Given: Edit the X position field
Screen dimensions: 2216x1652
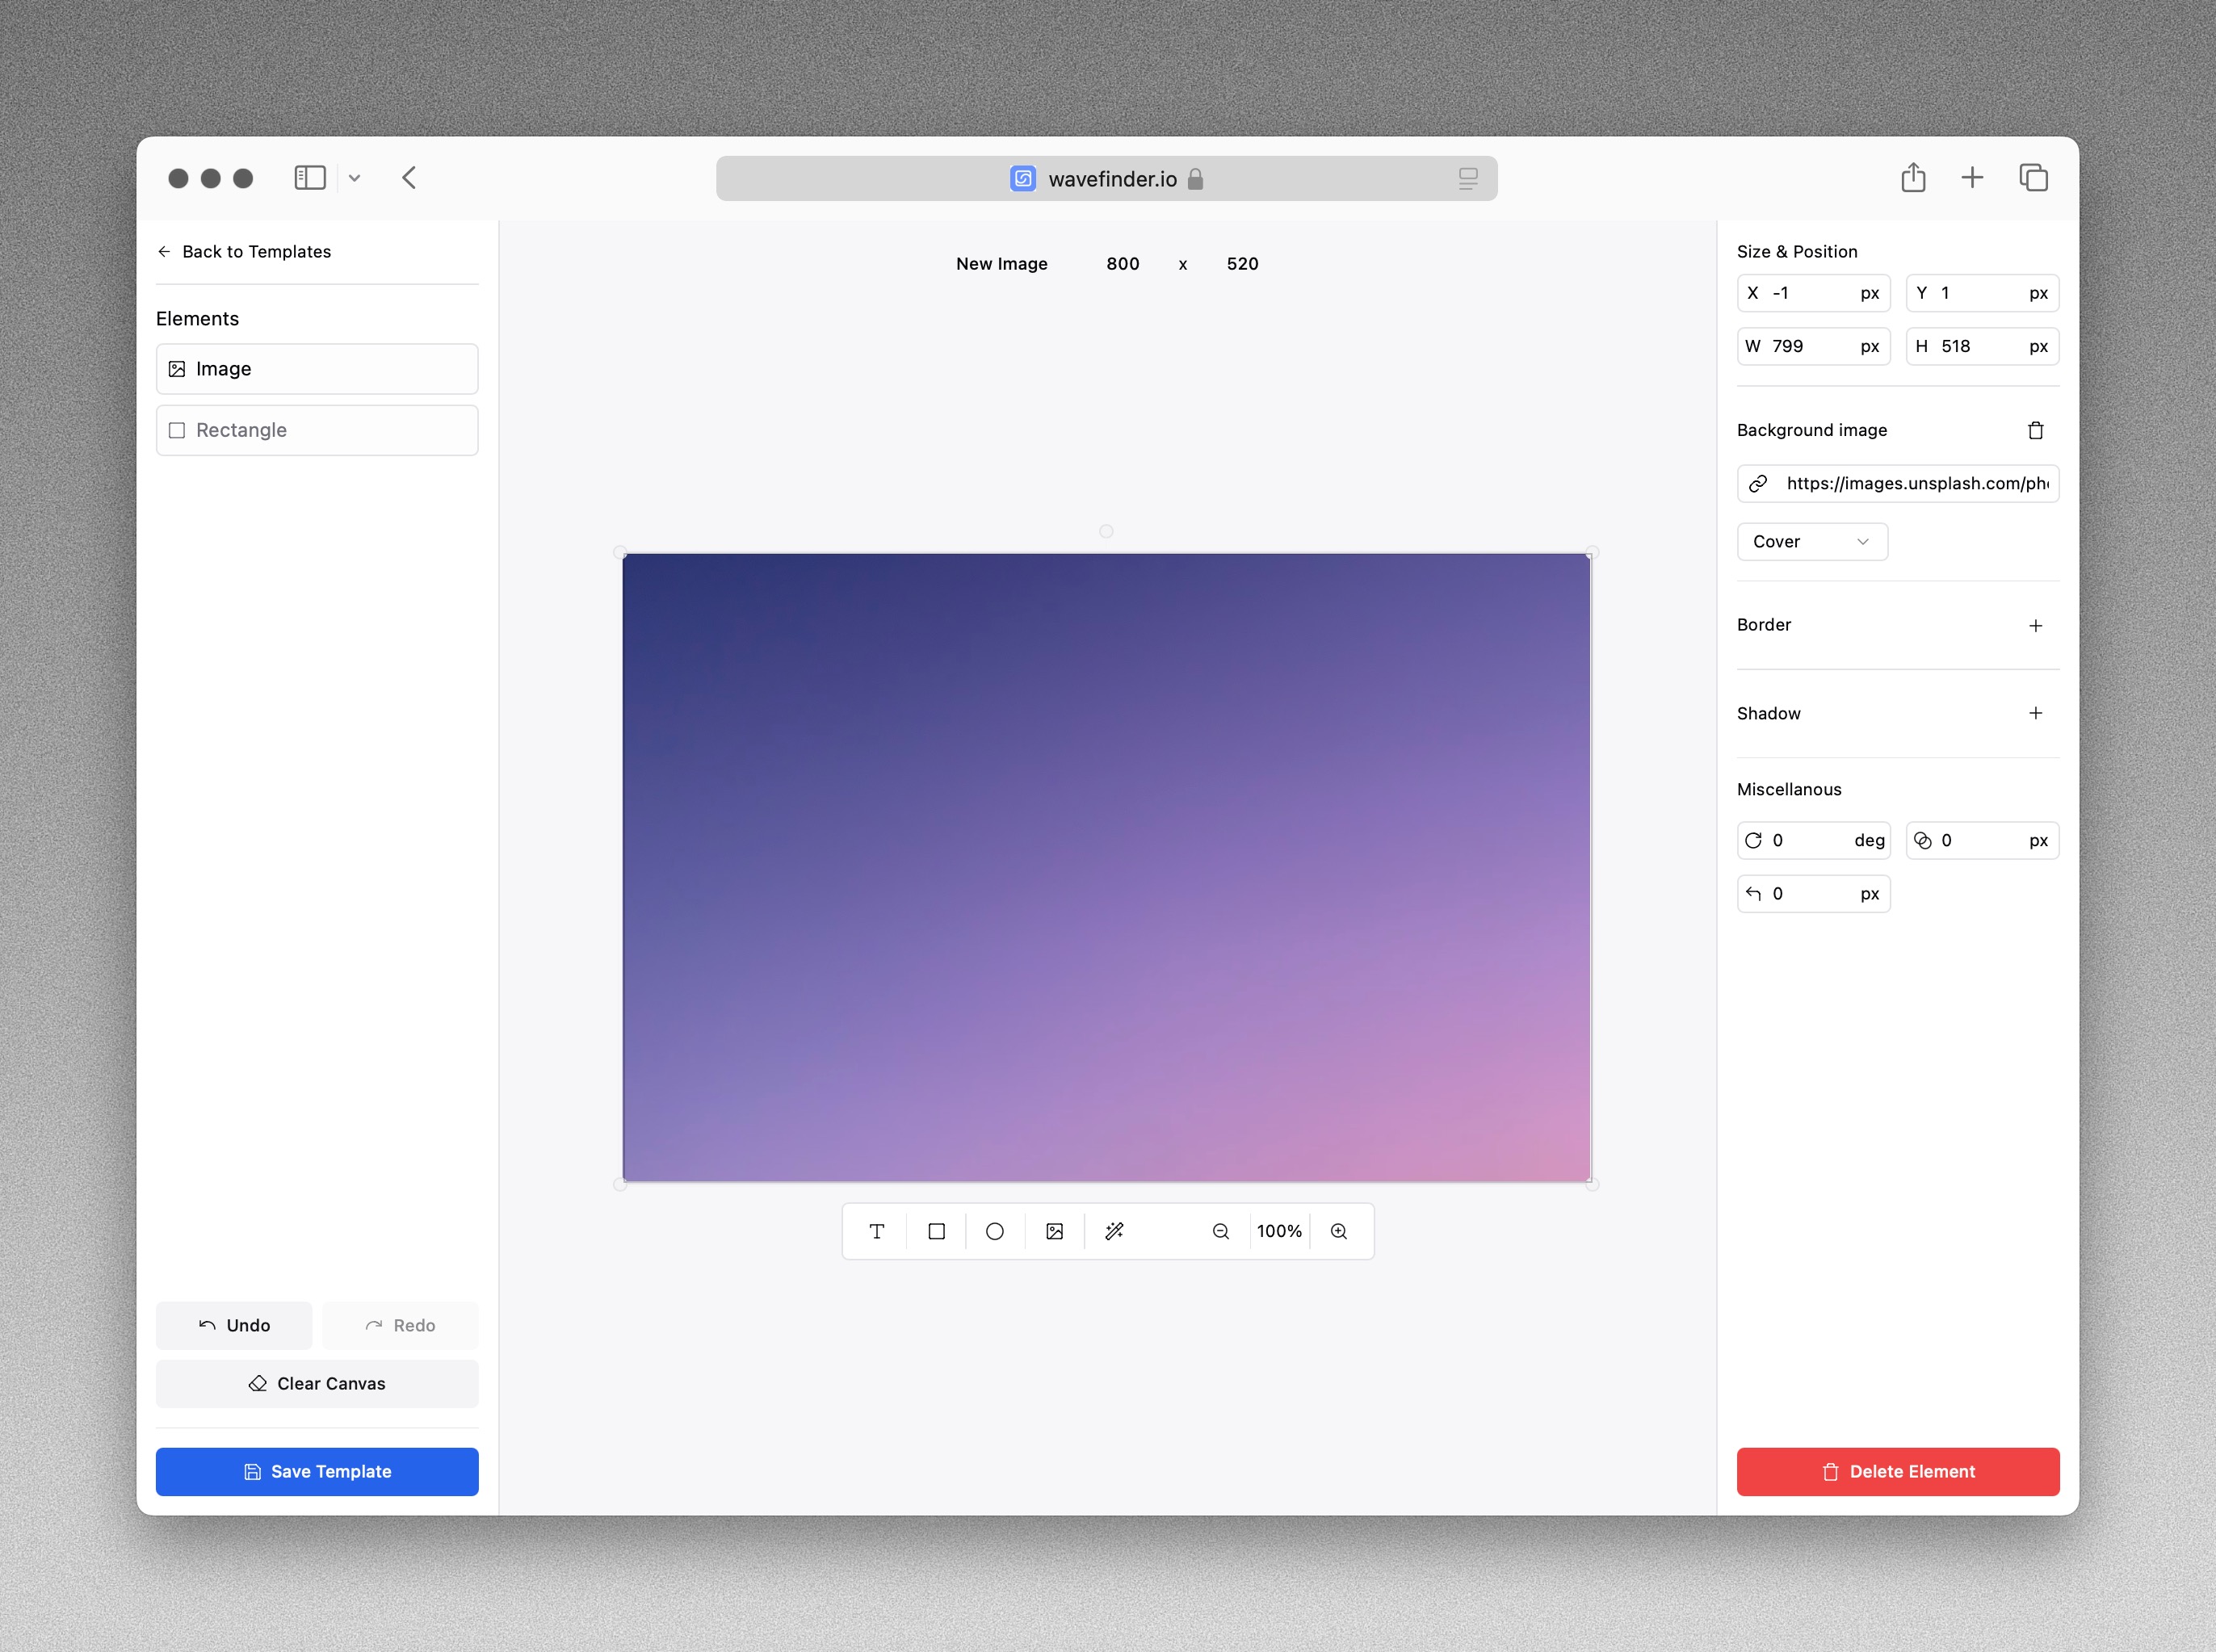Looking at the screenshot, I should coord(1813,293).
